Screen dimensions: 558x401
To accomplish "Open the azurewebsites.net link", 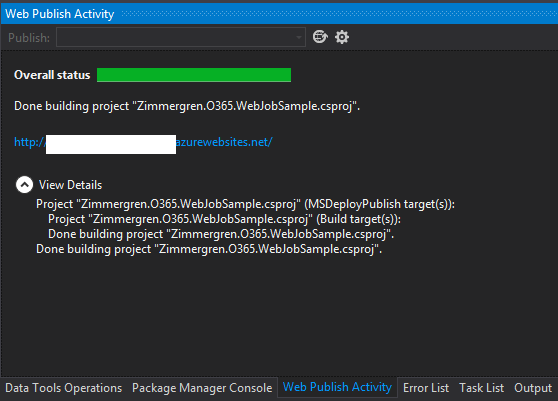I will pyautogui.click(x=143, y=142).
